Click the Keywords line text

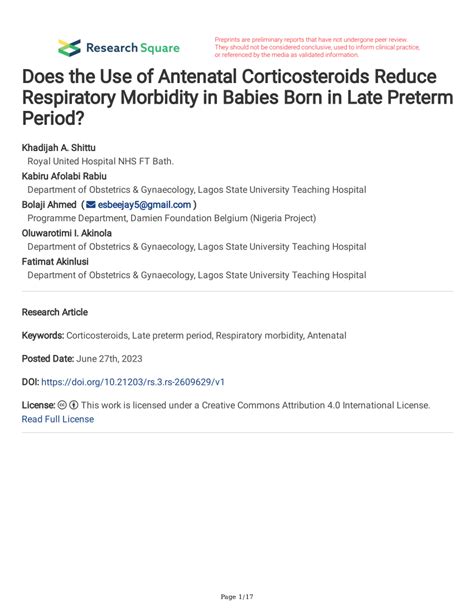click(x=184, y=335)
